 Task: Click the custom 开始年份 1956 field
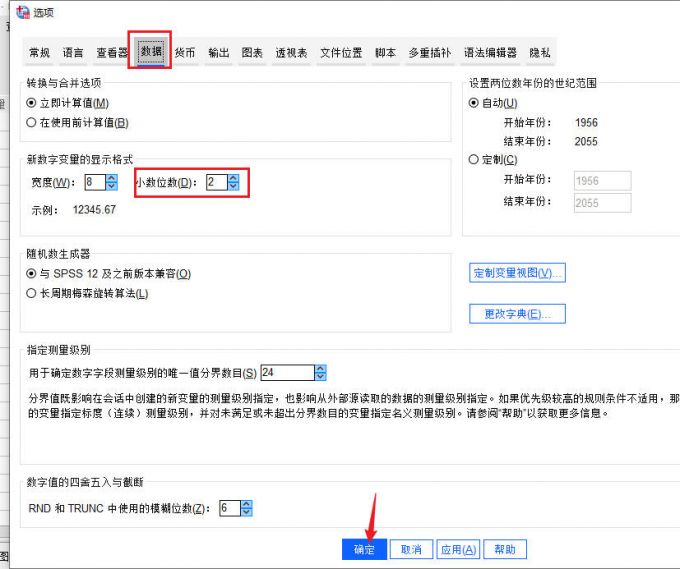click(x=602, y=181)
